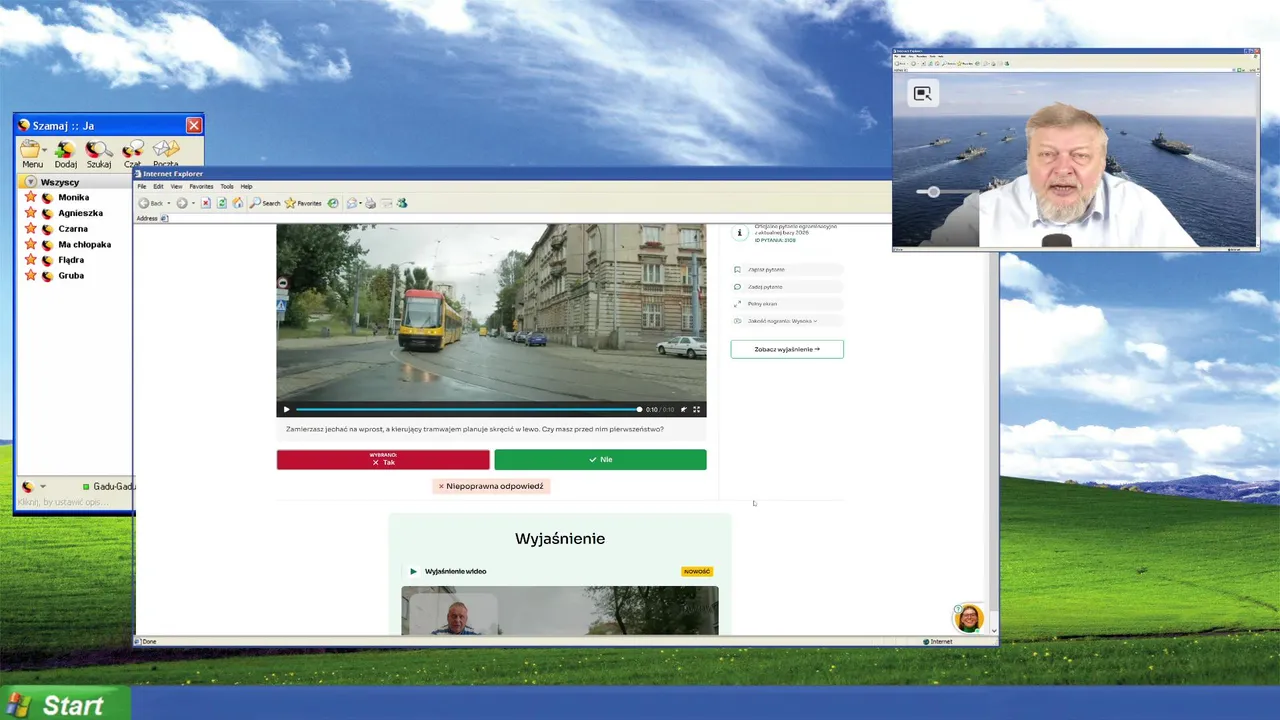Click the IE vertical scrollbar
Viewport: 1280px width, 720px height.
click(x=994, y=428)
